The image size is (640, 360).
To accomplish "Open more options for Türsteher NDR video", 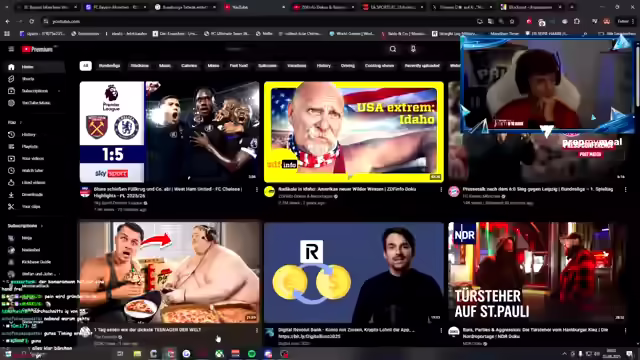I will tap(626, 330).
